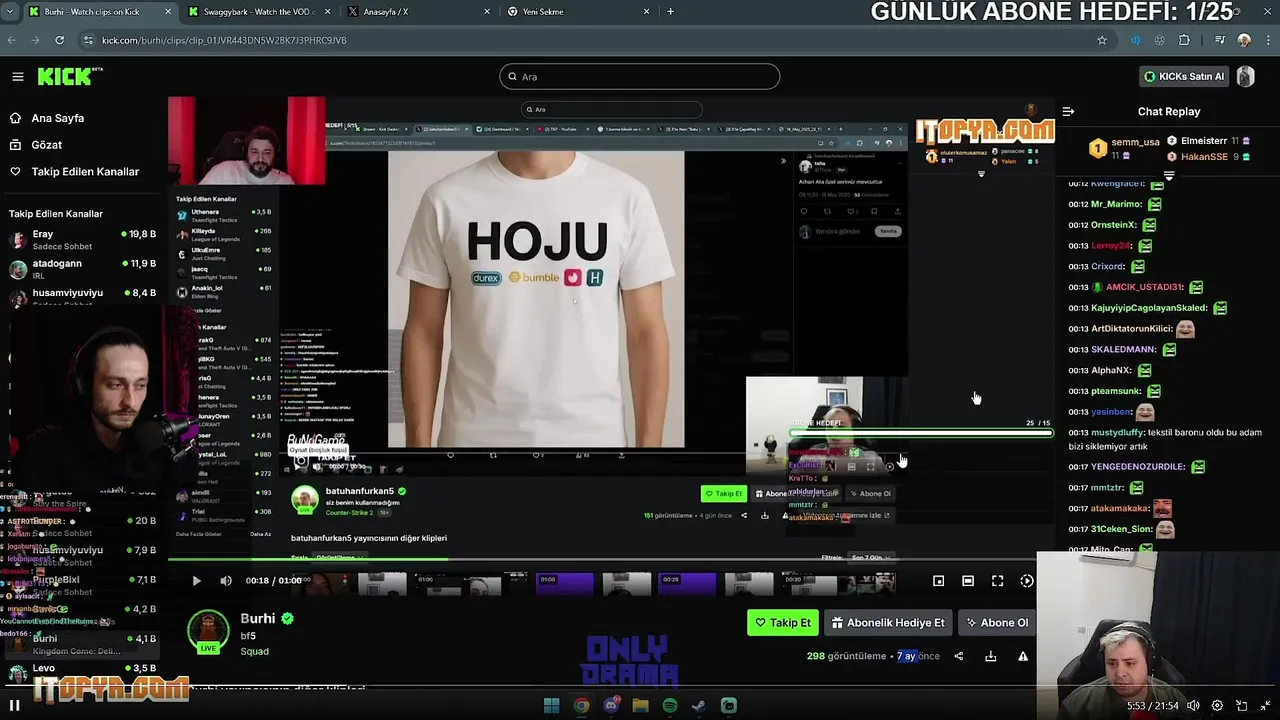Open Chrome media controls icon
The image size is (1280, 720).
coord(1220,40)
